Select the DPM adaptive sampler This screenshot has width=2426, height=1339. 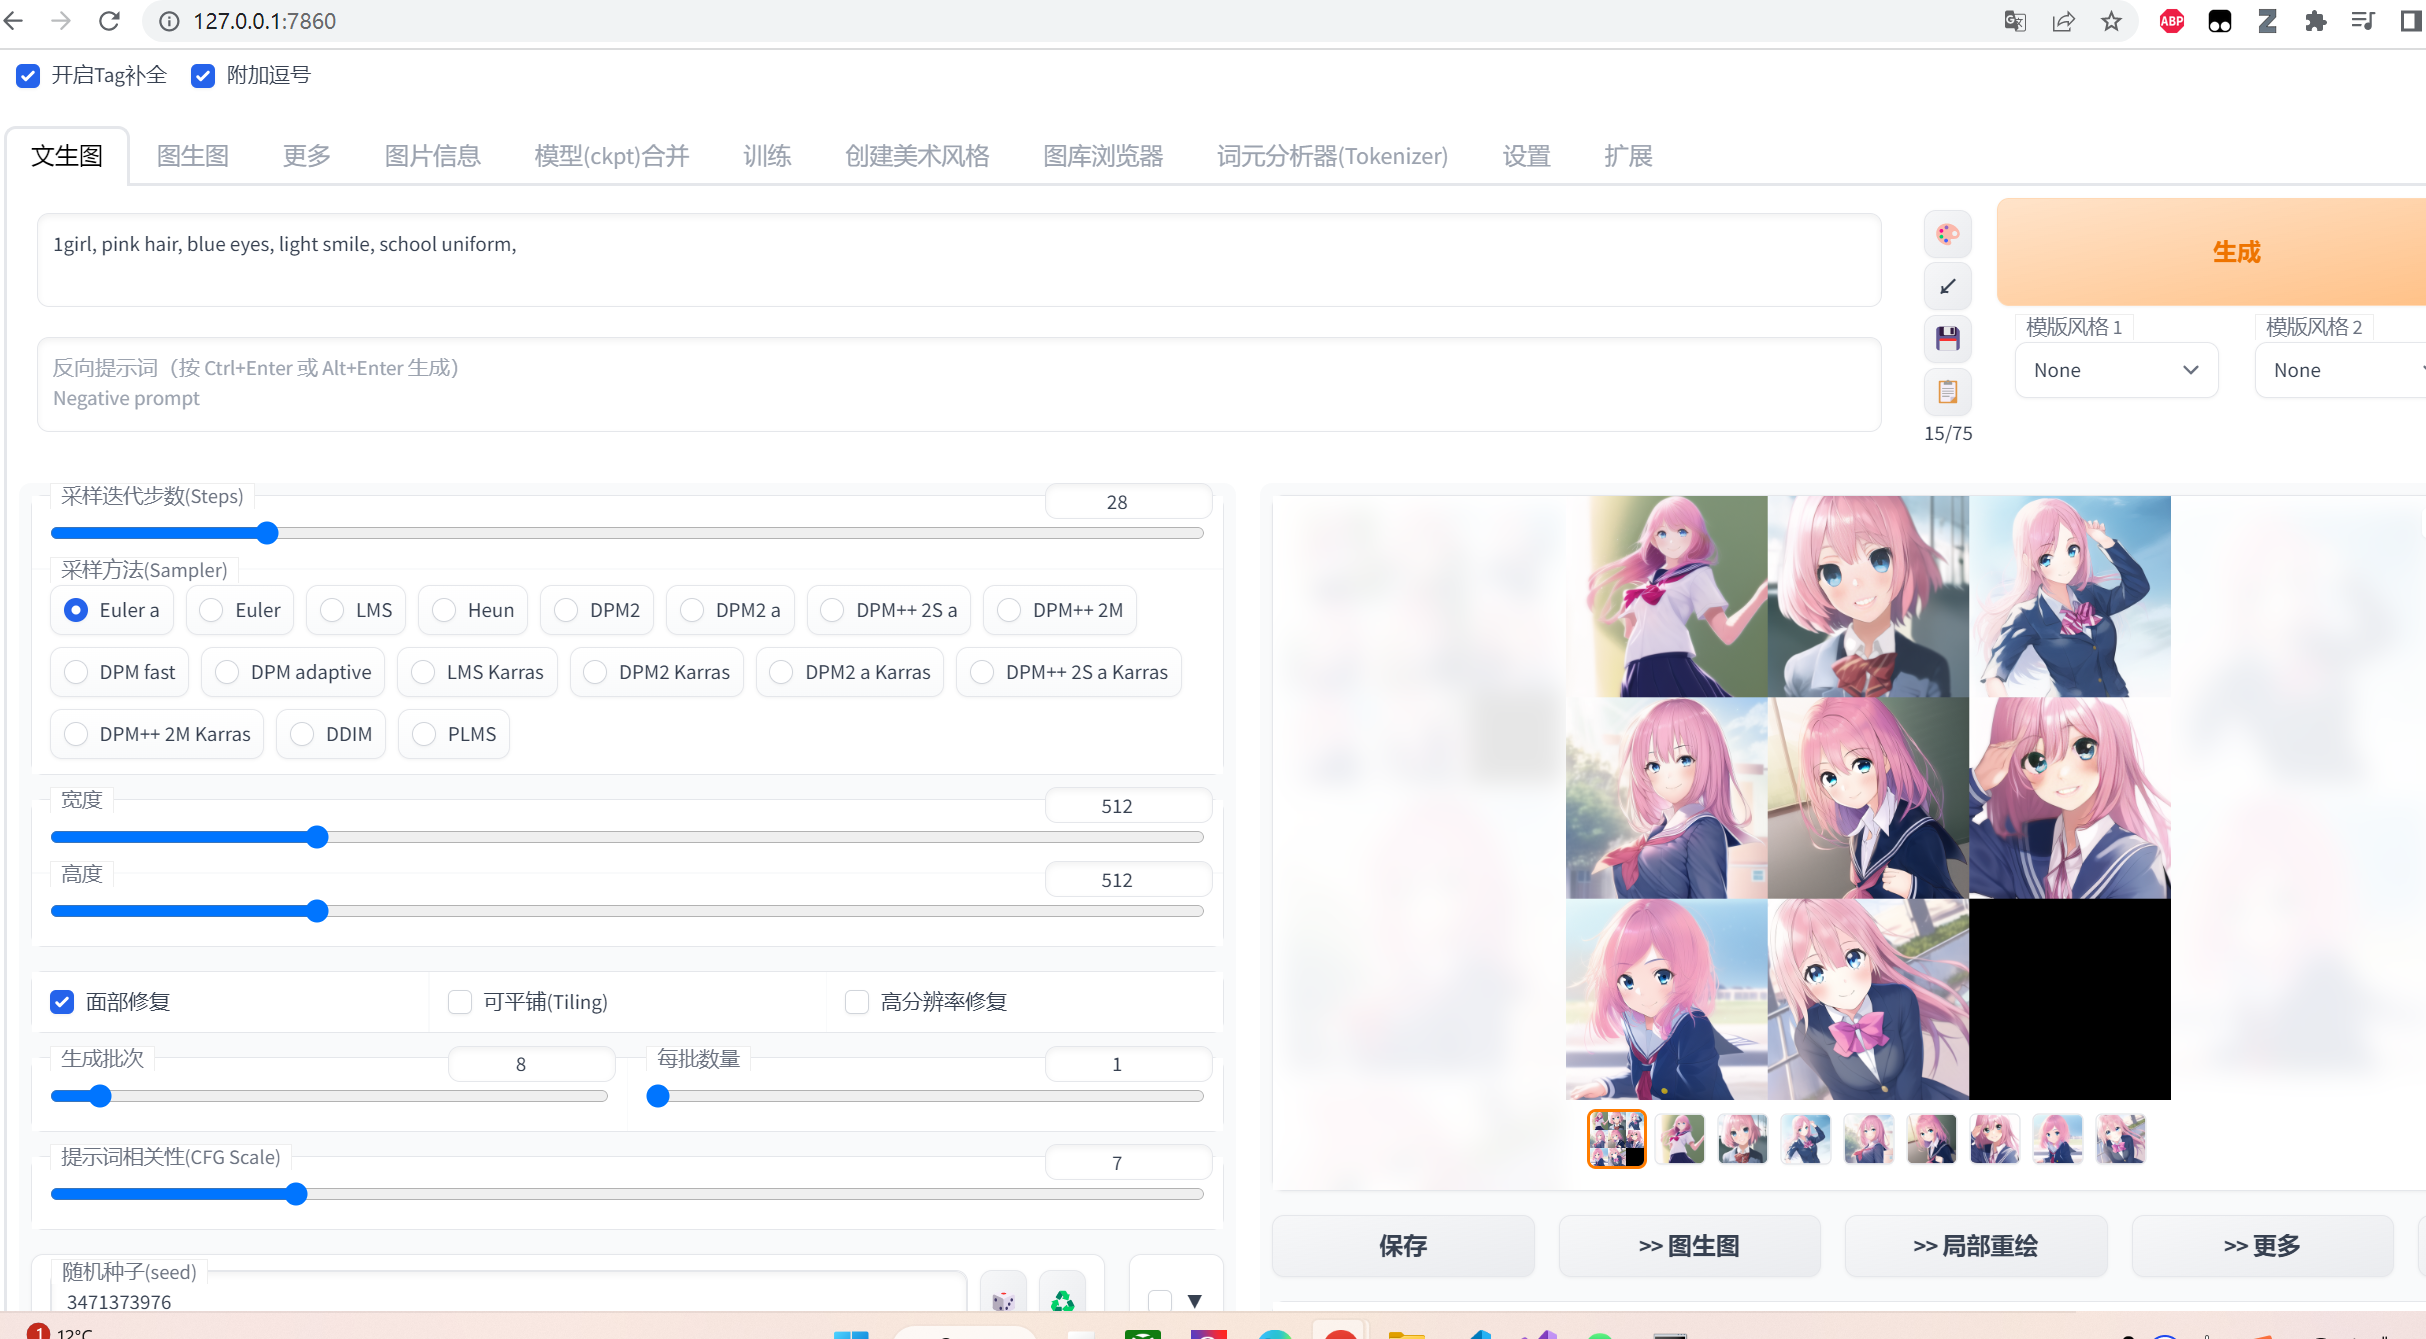pyautogui.click(x=293, y=672)
